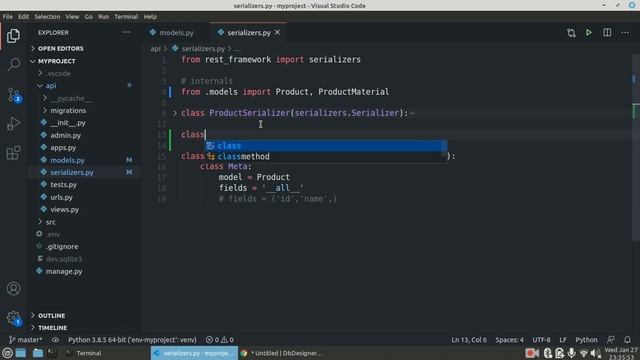
Task: Click errors and warnings count in status bar
Action: pos(220,340)
